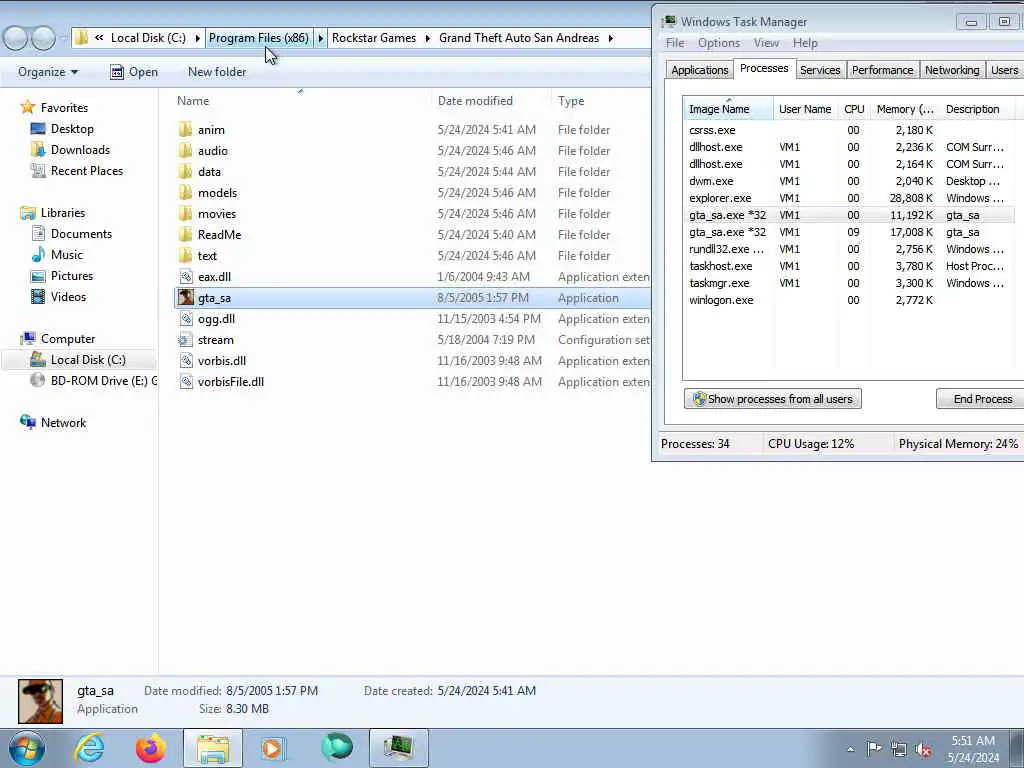Click Show processes from all users
Screen dimensions: 1024x768
click(x=773, y=399)
